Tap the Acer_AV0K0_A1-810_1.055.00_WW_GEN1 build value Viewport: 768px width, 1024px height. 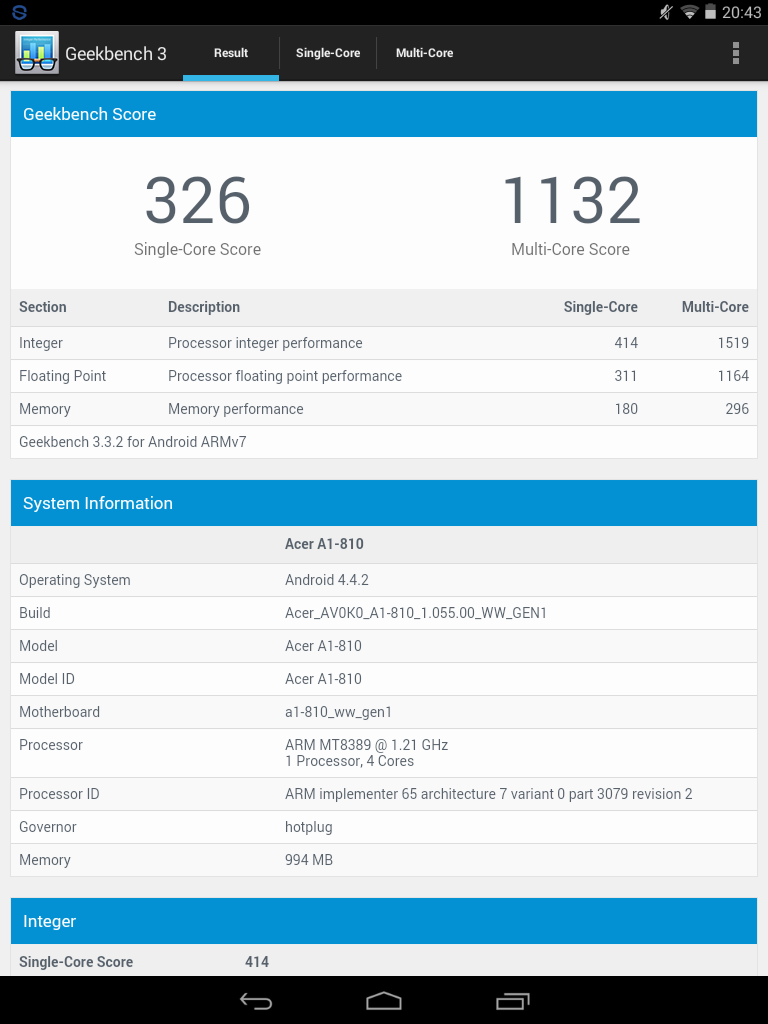(415, 613)
